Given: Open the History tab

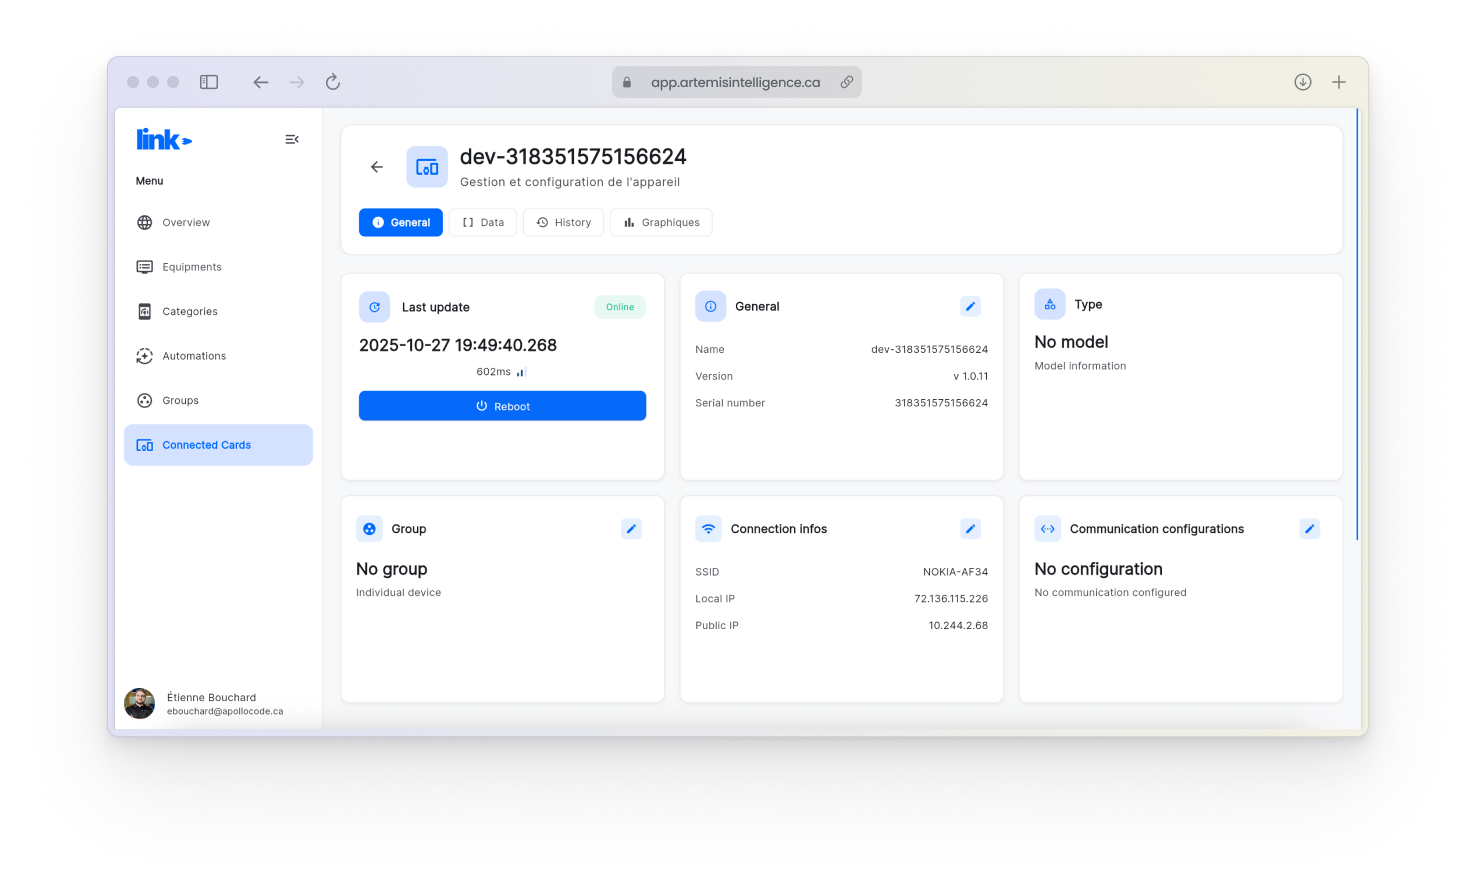Looking at the screenshot, I should coord(563,222).
